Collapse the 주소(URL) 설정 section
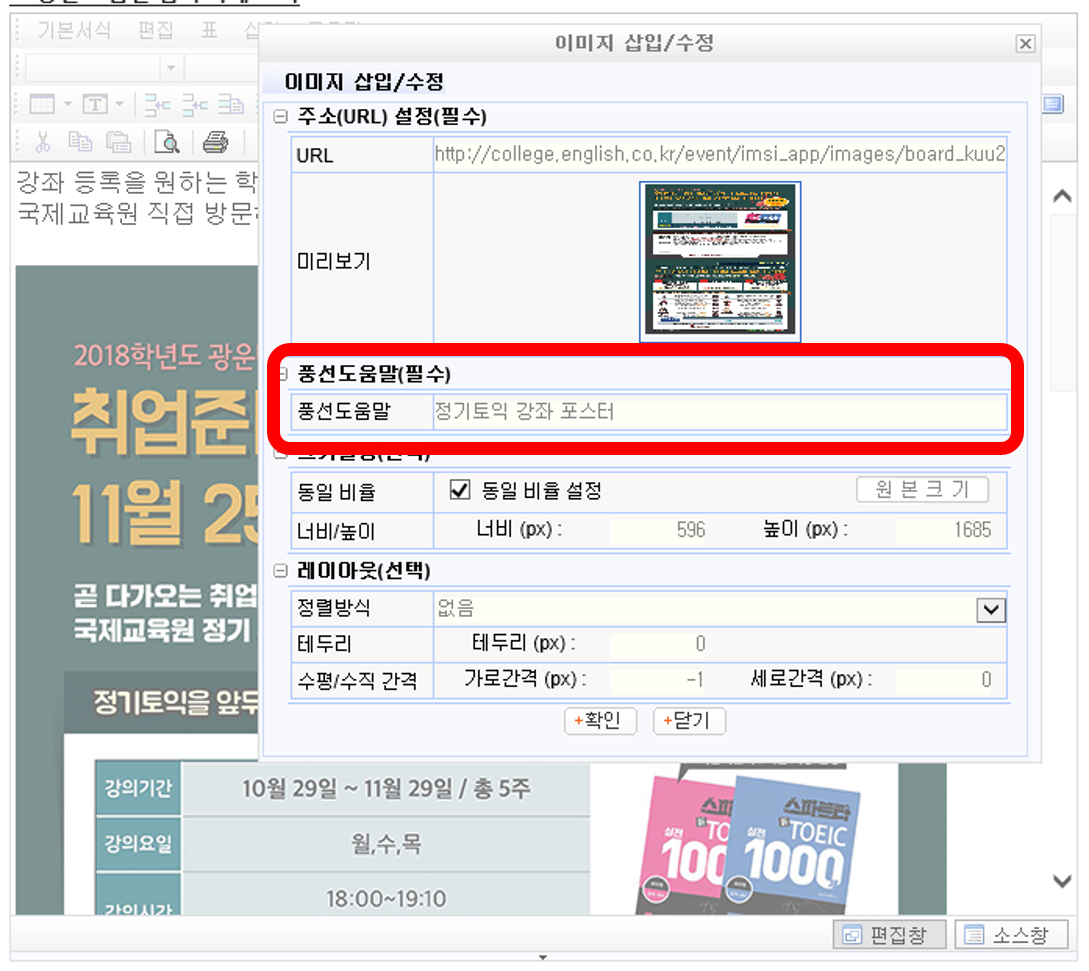 [281, 116]
